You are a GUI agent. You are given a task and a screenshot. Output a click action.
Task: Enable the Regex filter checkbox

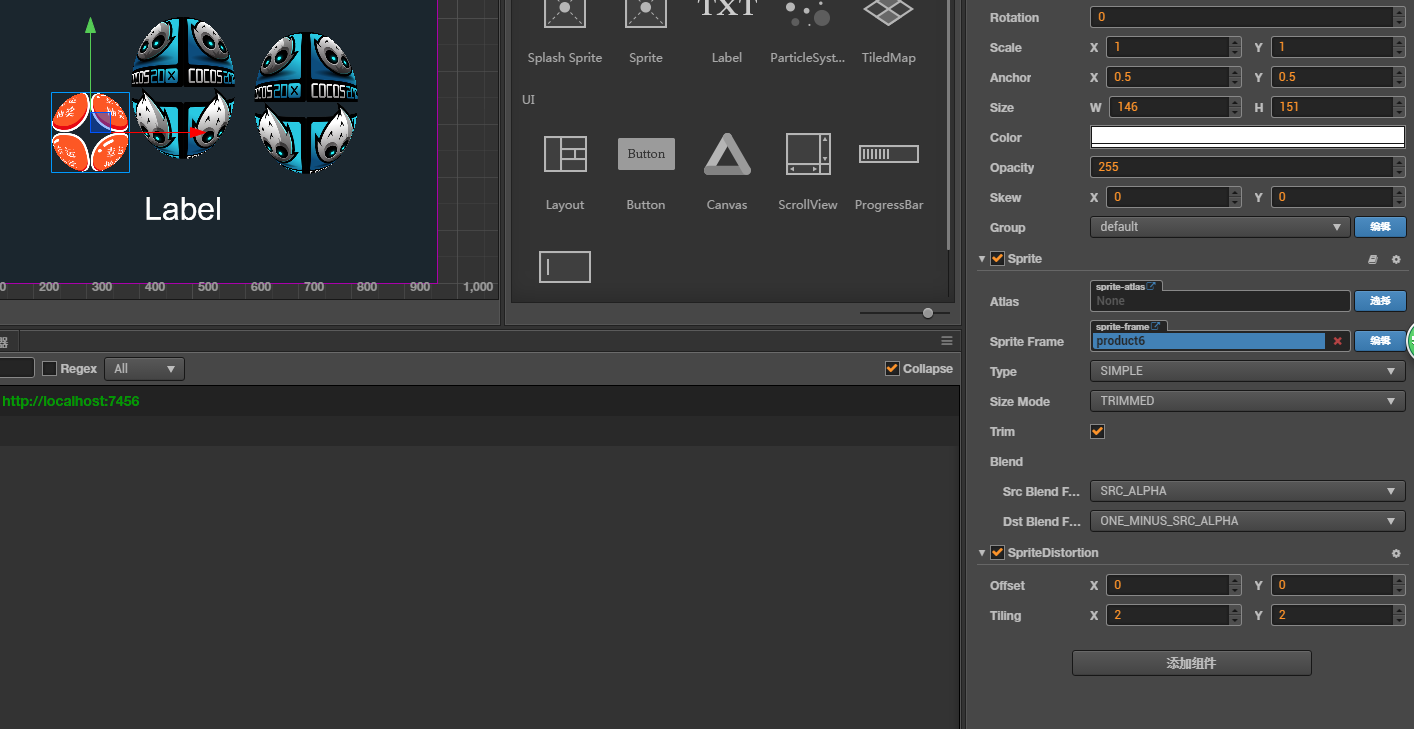[x=50, y=369]
